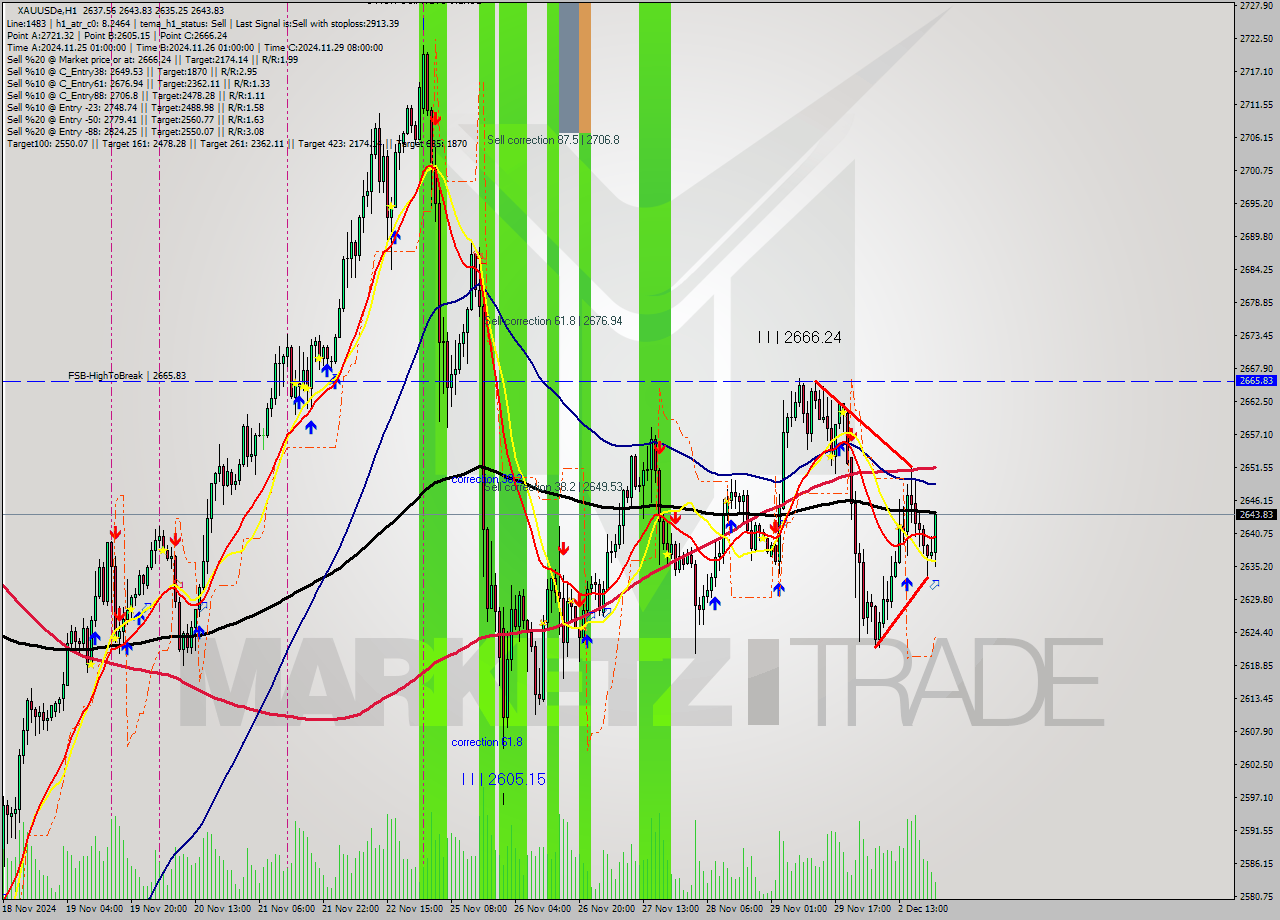Click the '18 Nov 2024' time axis label
1280x920 pixels.
click(x=30, y=909)
